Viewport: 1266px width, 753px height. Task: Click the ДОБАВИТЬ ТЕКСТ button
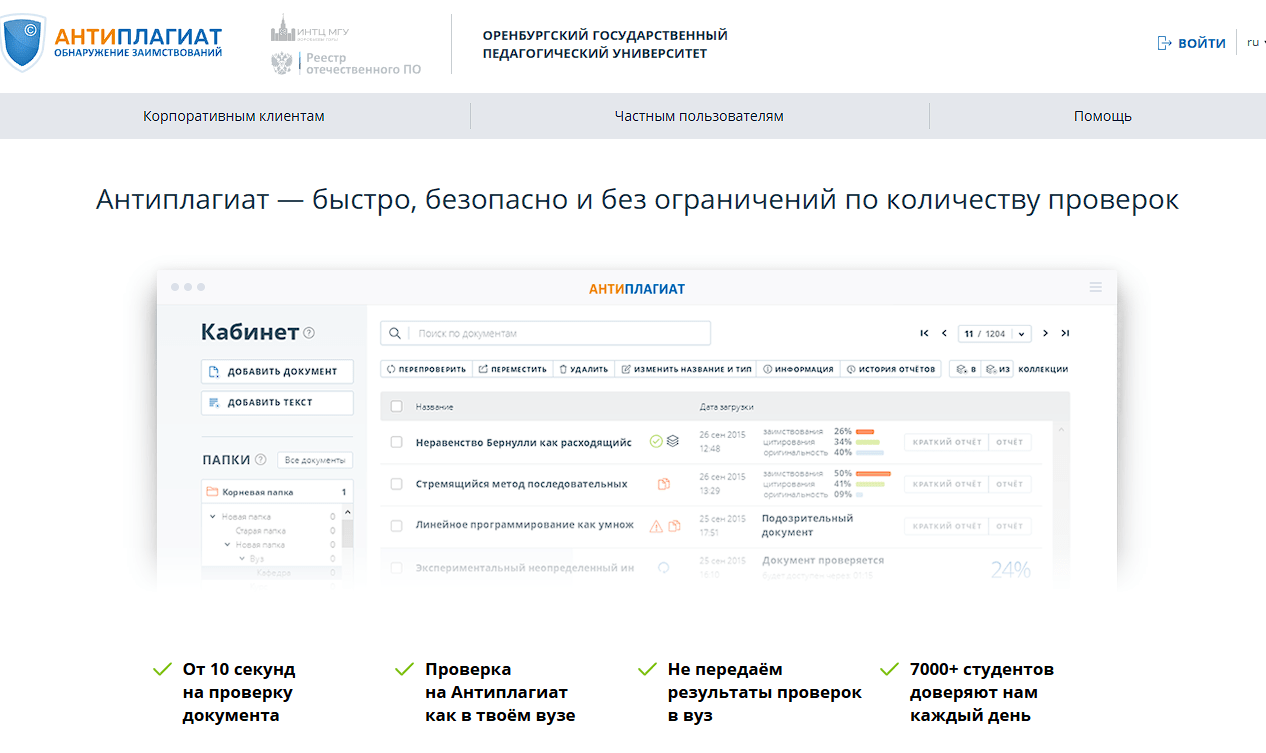277,402
